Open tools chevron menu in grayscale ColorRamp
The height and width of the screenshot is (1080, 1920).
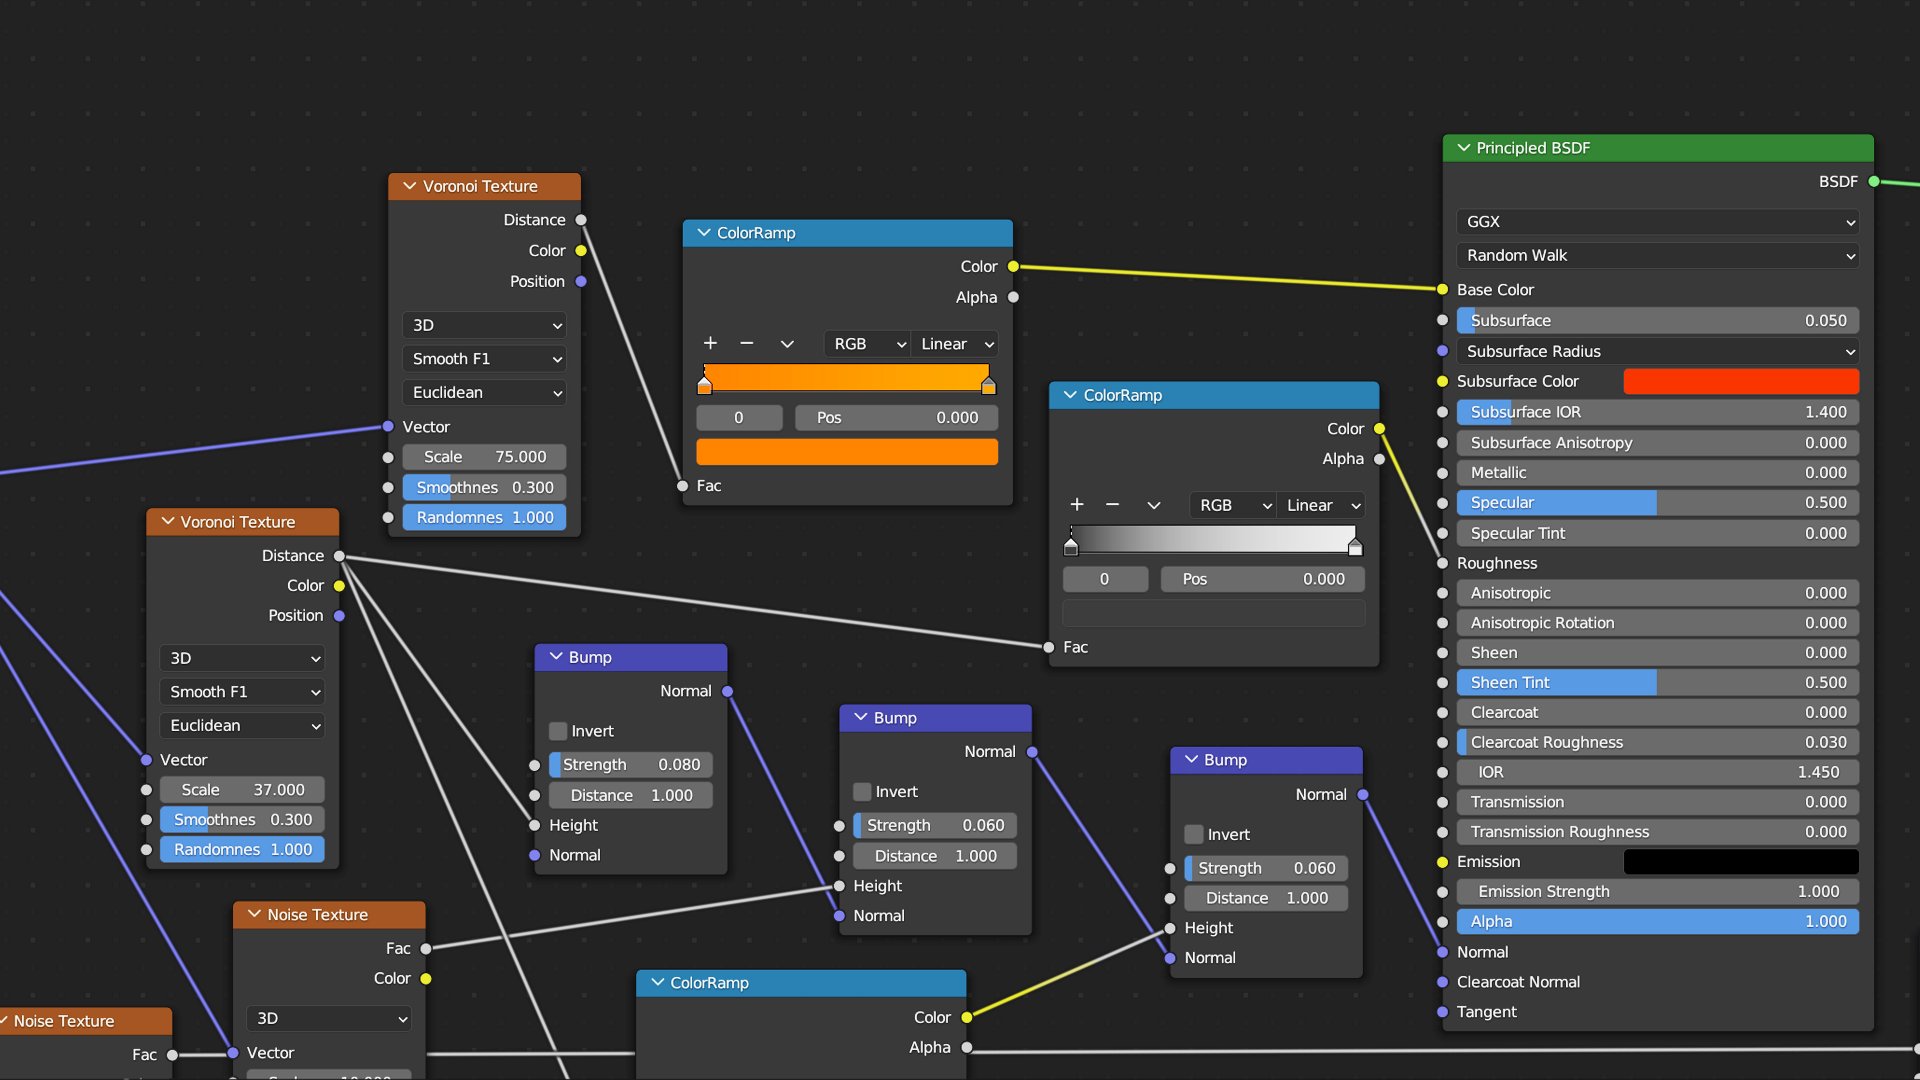(x=1153, y=505)
